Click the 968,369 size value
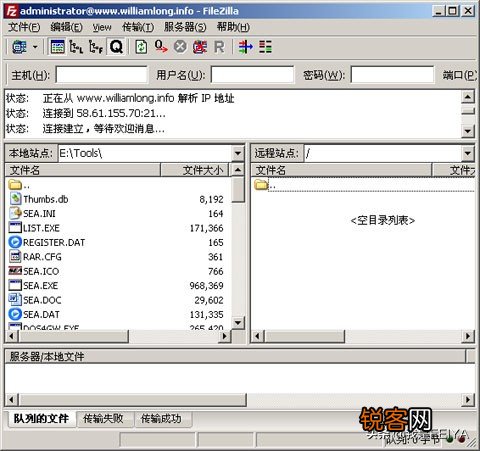Image resolution: width=480 pixels, height=451 pixels. pyautogui.click(x=206, y=286)
